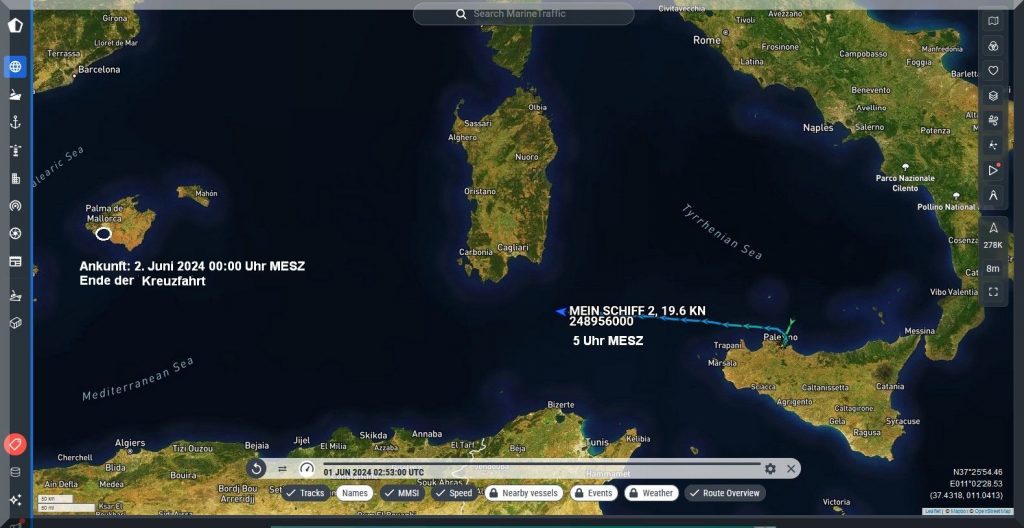Open the map layers stack icon
1024x528 pixels.
[x=993, y=96]
